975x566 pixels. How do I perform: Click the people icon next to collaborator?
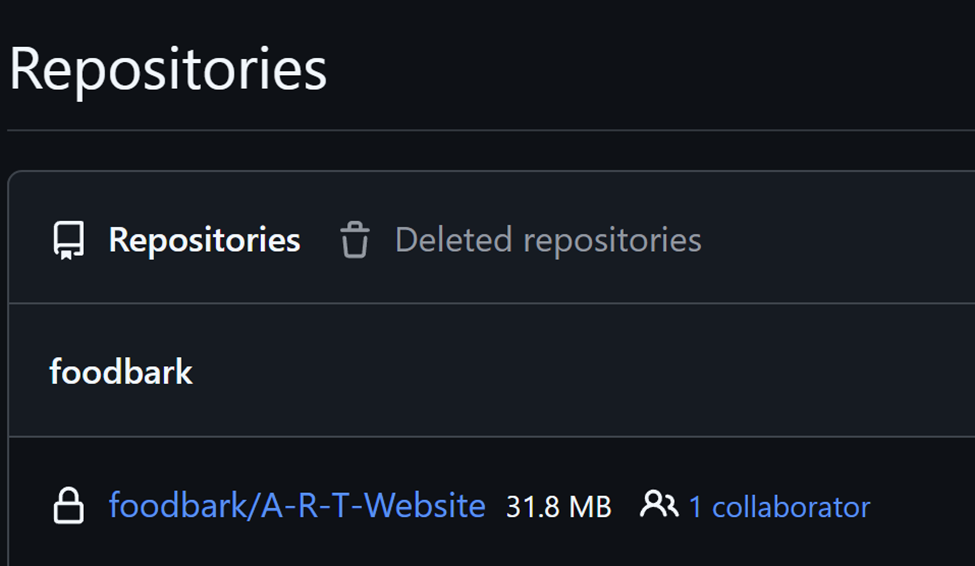tap(659, 505)
